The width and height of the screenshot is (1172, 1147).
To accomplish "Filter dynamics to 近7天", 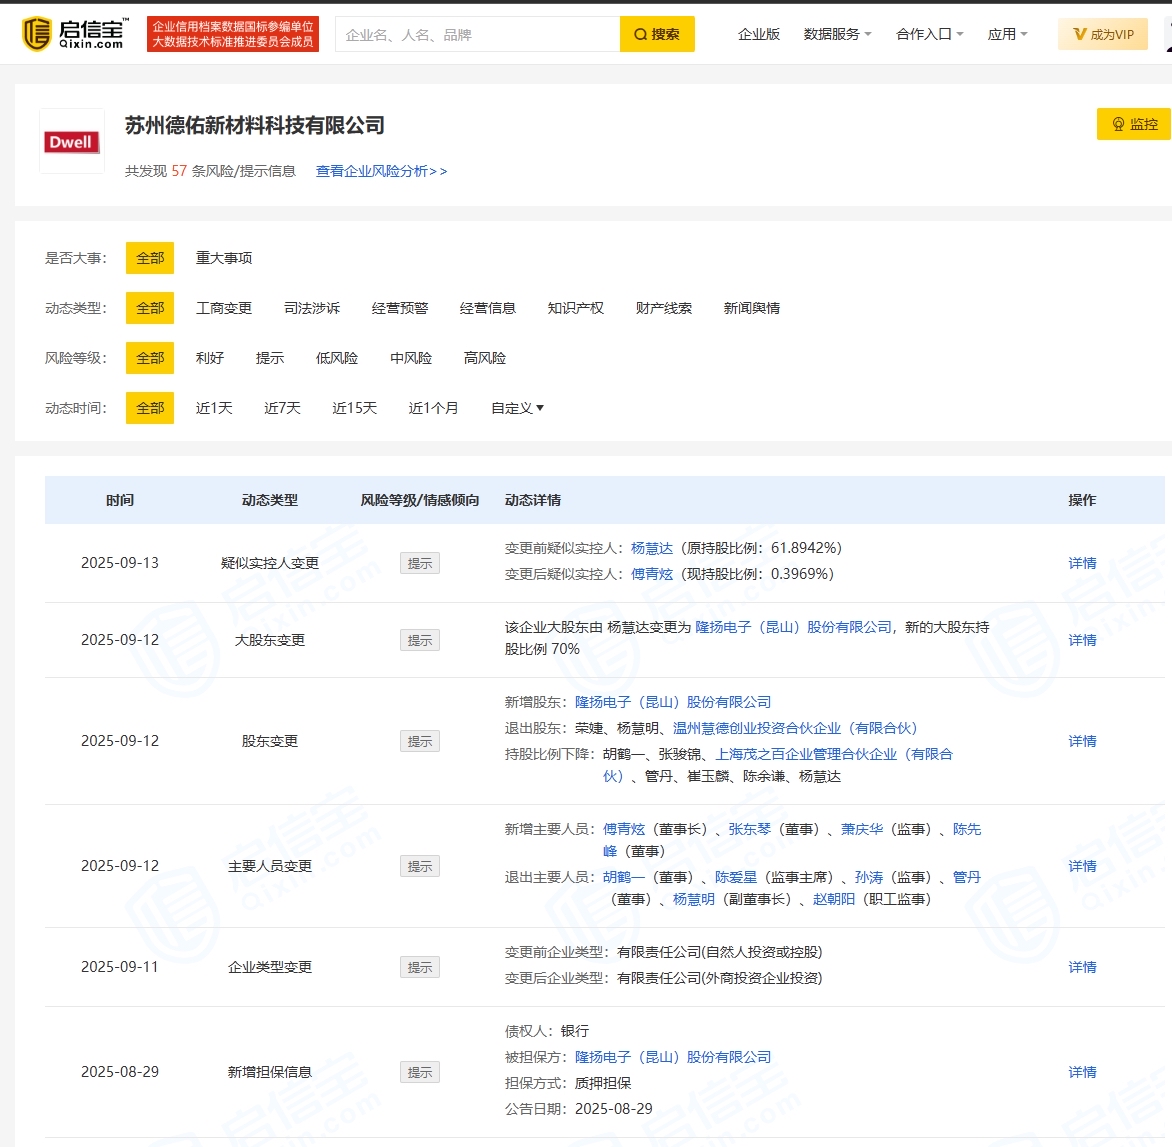I will click(x=282, y=408).
